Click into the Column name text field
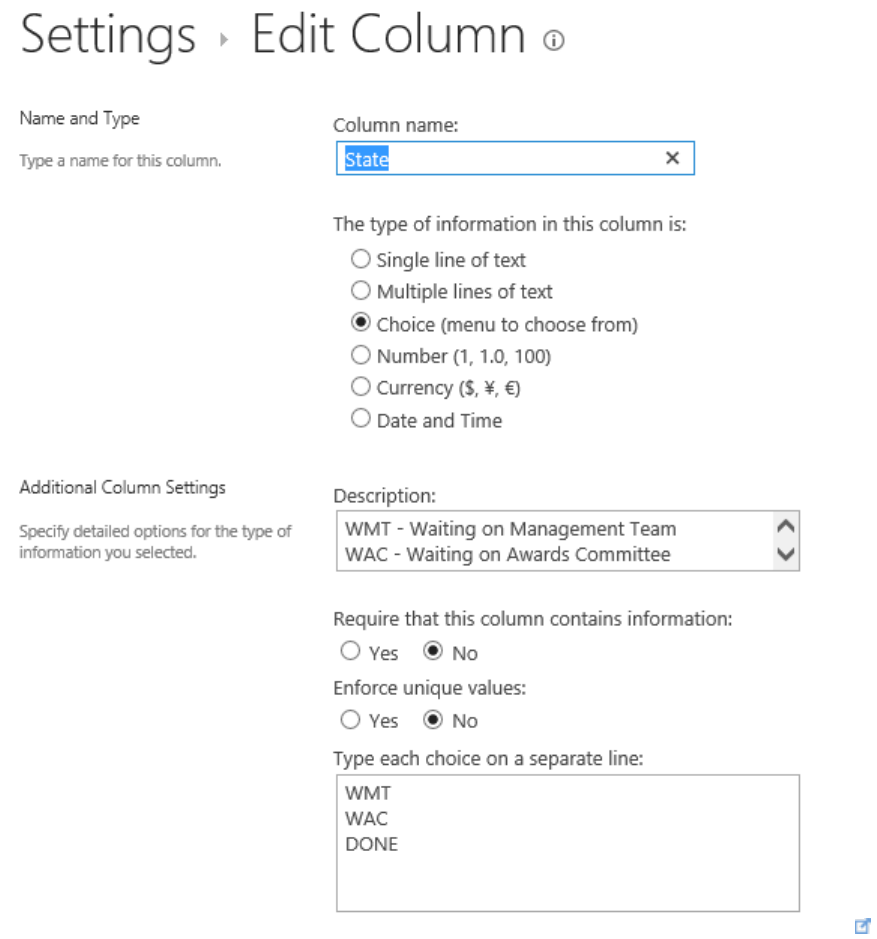 point(500,159)
